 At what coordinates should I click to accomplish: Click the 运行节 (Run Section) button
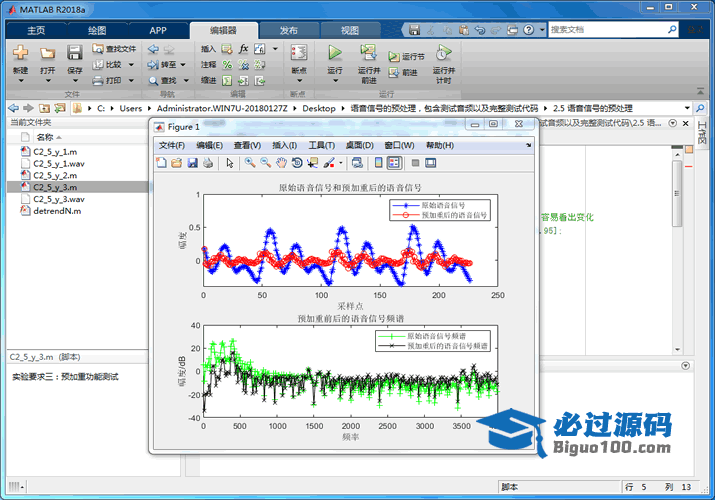pyautogui.click(x=407, y=57)
